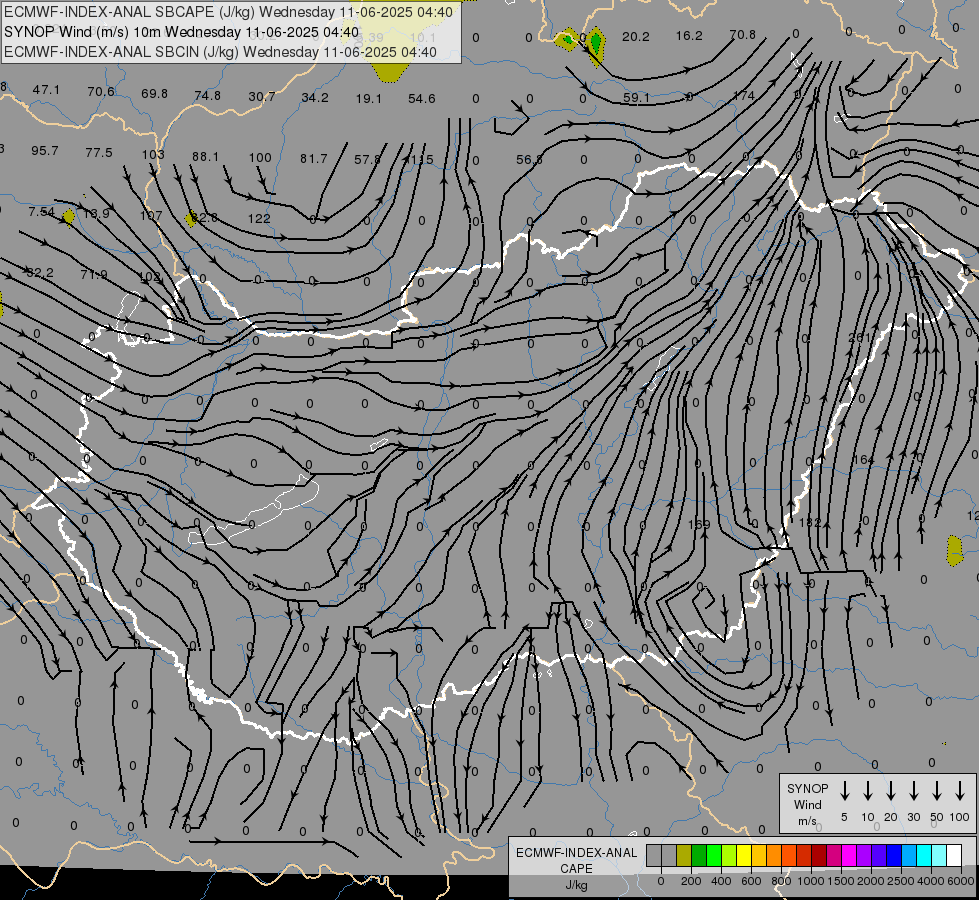Click the 174 value on the map

pos(744,96)
